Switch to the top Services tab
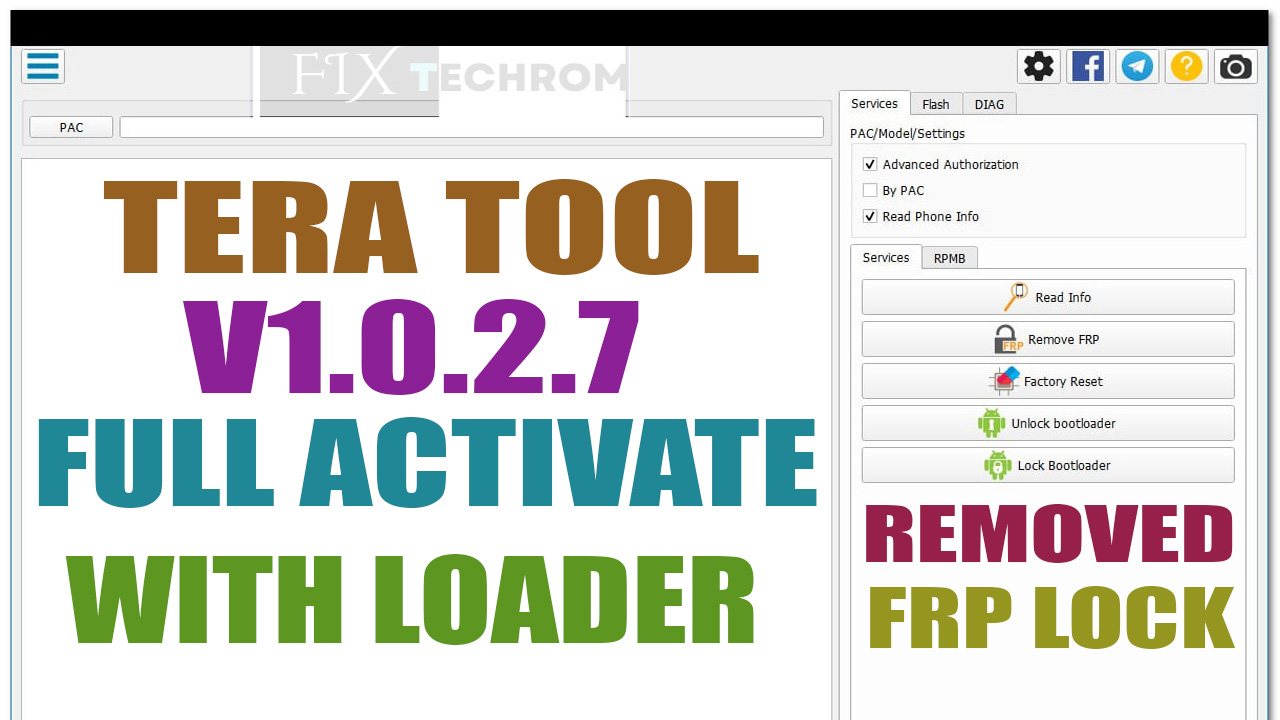 (874, 103)
